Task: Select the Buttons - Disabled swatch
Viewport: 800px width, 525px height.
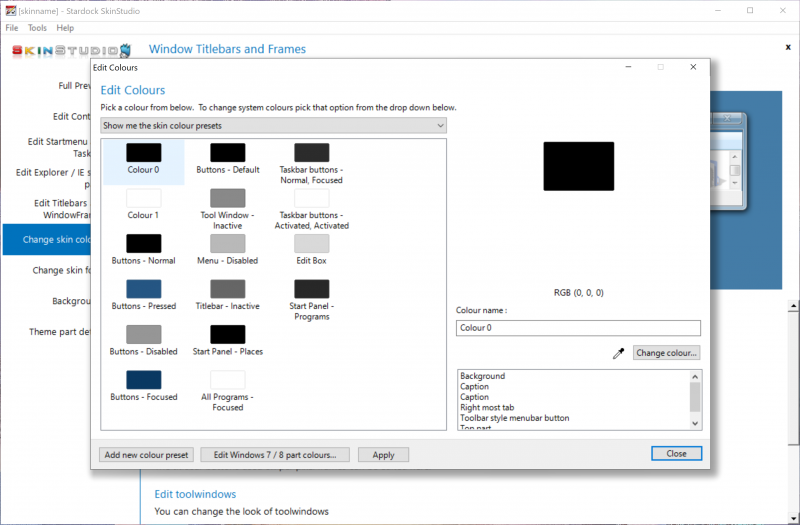Action: pyautogui.click(x=143, y=334)
